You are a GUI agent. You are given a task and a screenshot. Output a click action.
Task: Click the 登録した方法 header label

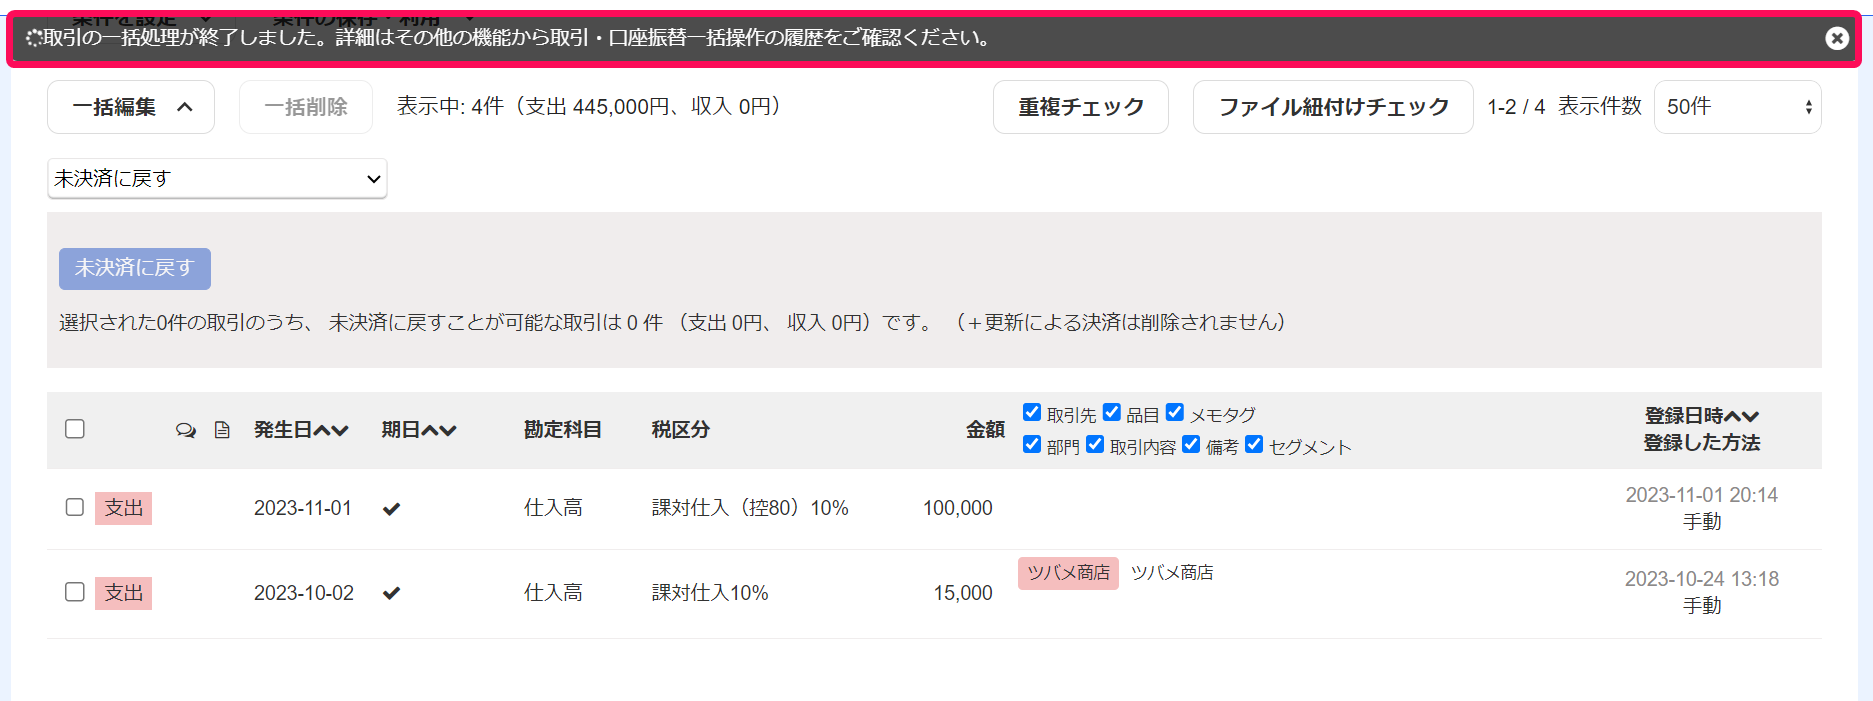pos(1702,443)
